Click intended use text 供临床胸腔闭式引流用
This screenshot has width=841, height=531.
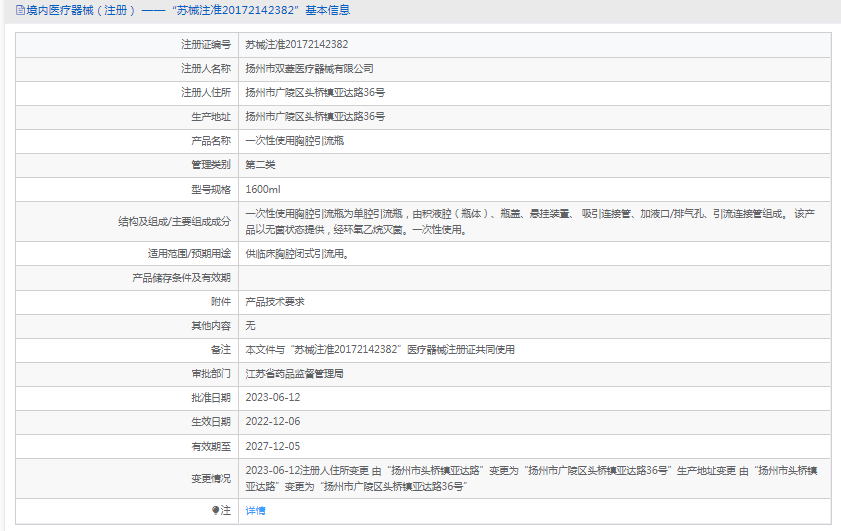297,254
